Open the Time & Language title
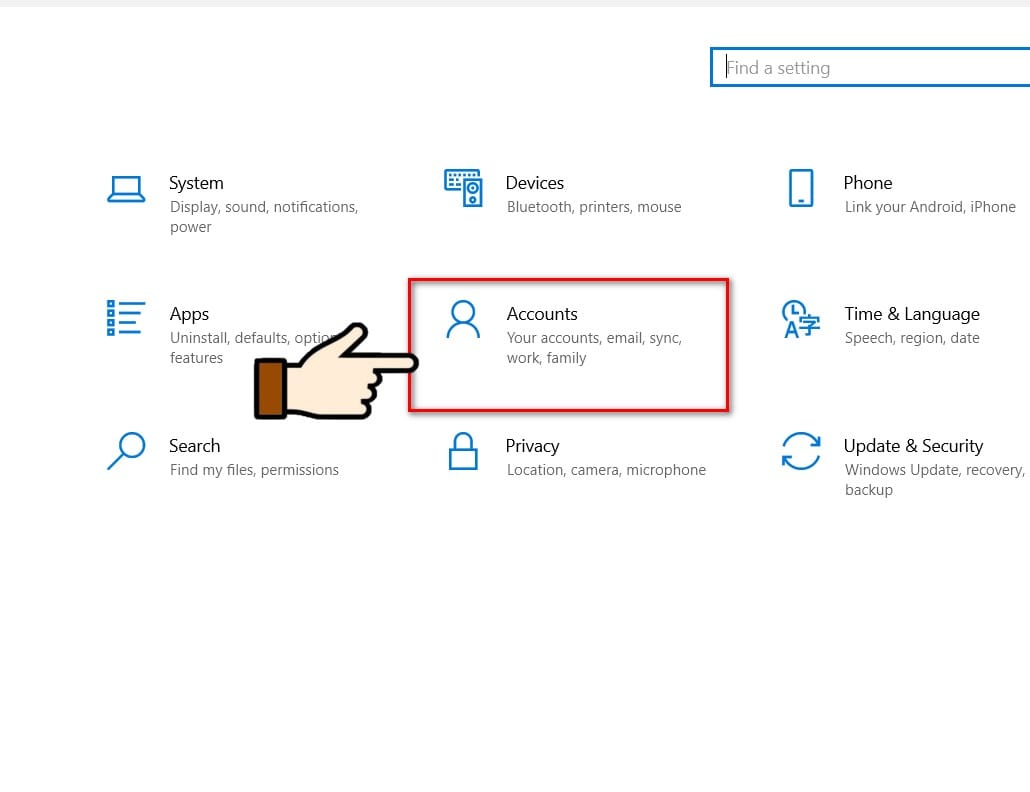 click(x=912, y=315)
